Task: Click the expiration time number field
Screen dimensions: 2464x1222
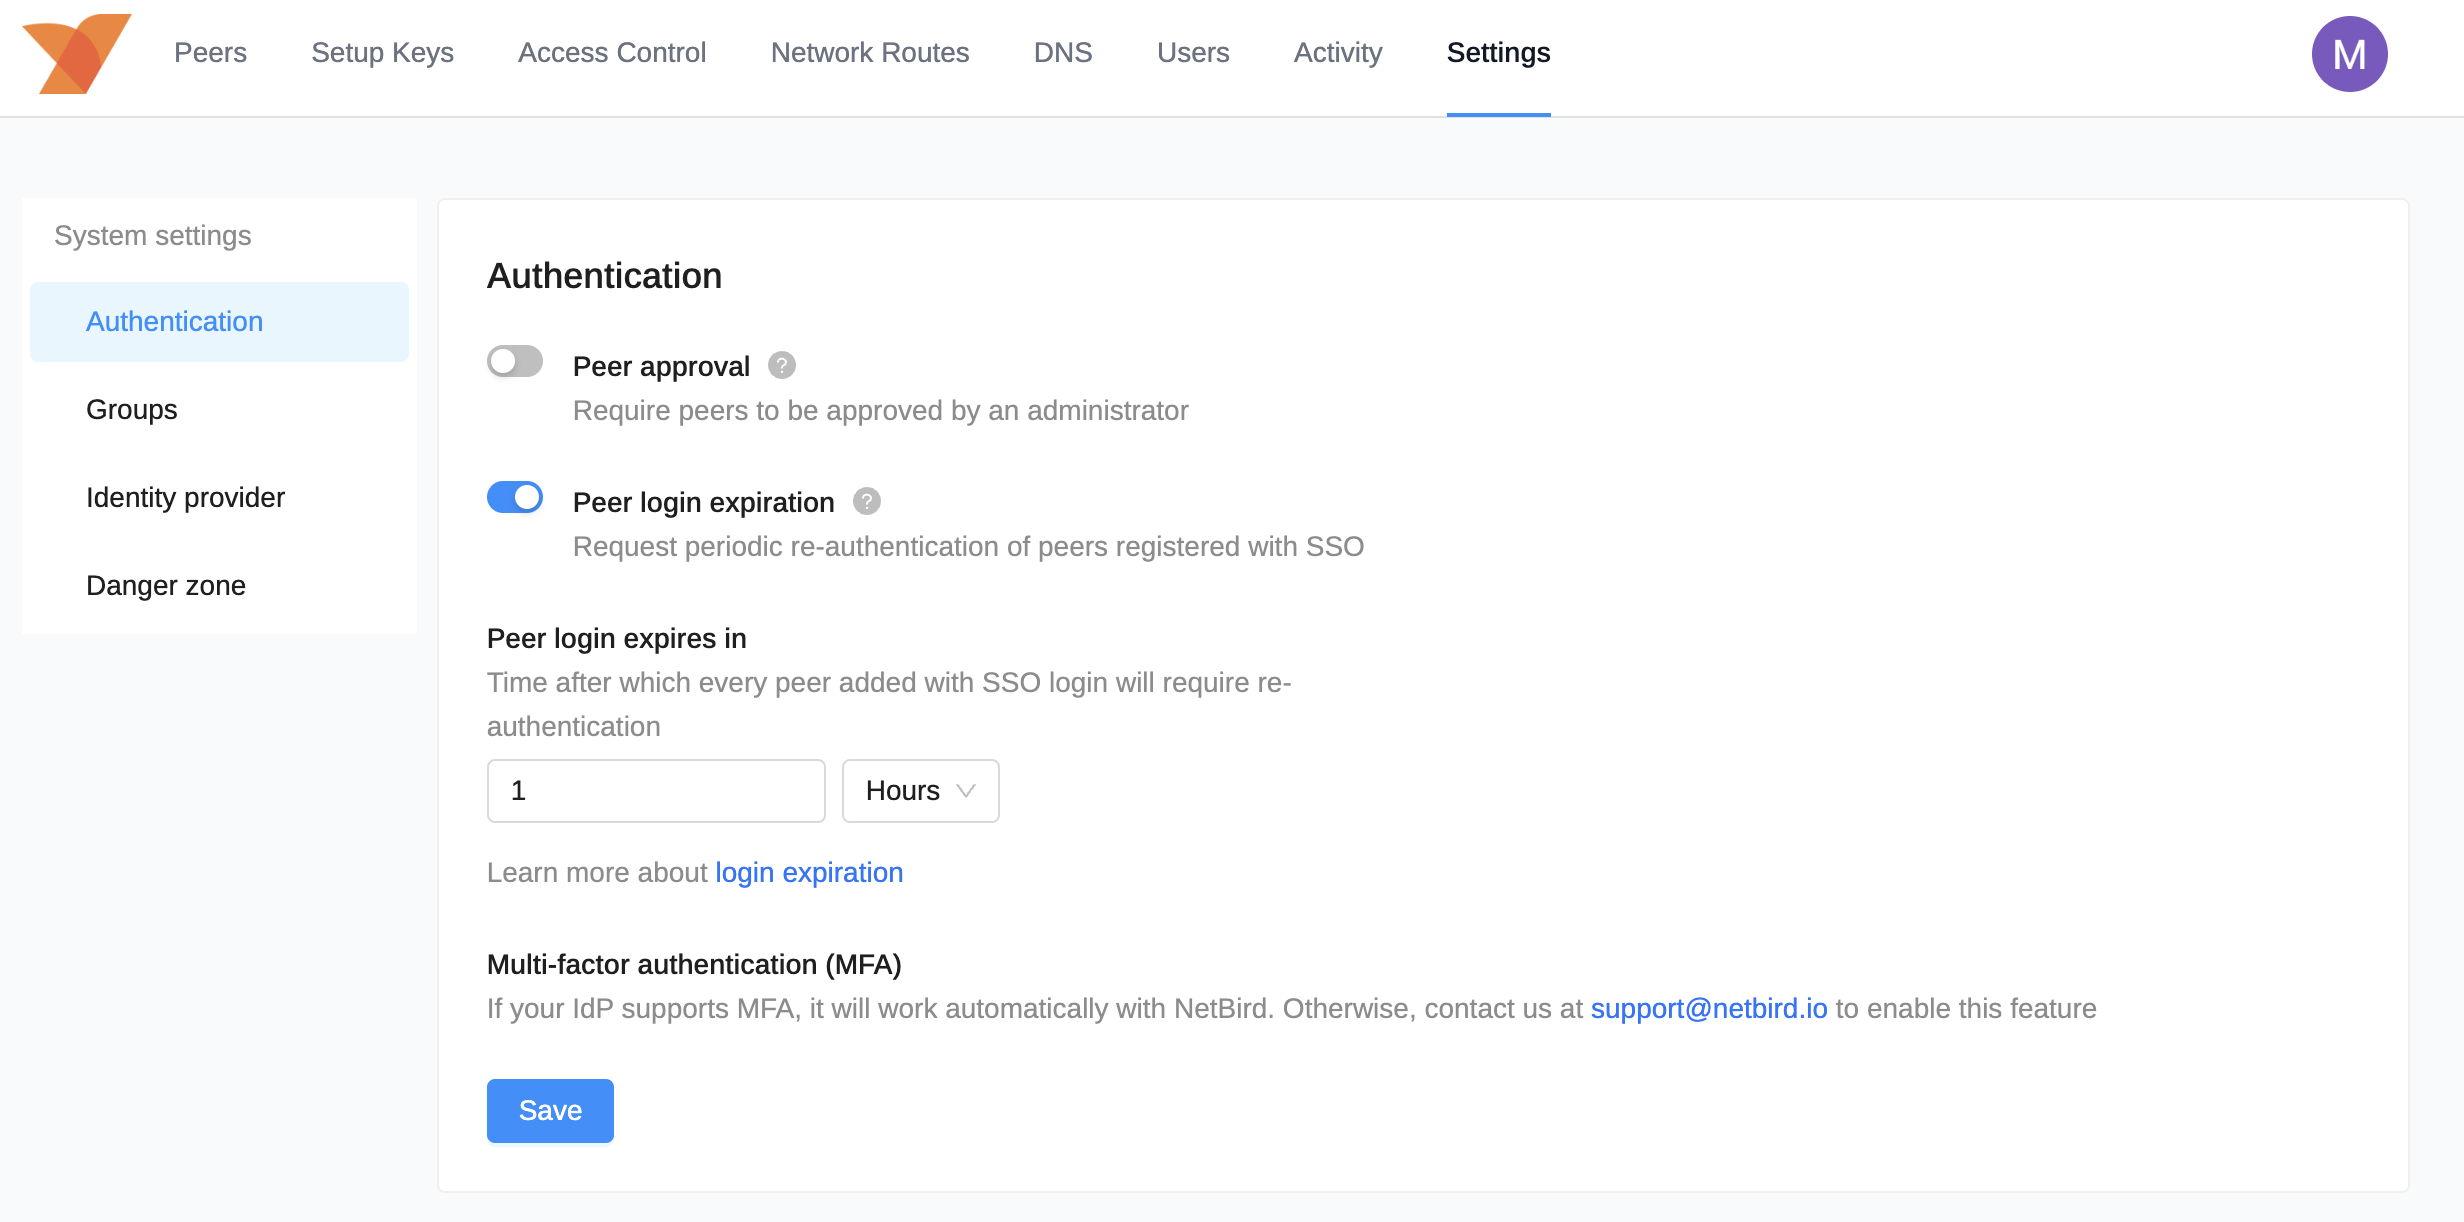Action: (x=655, y=791)
